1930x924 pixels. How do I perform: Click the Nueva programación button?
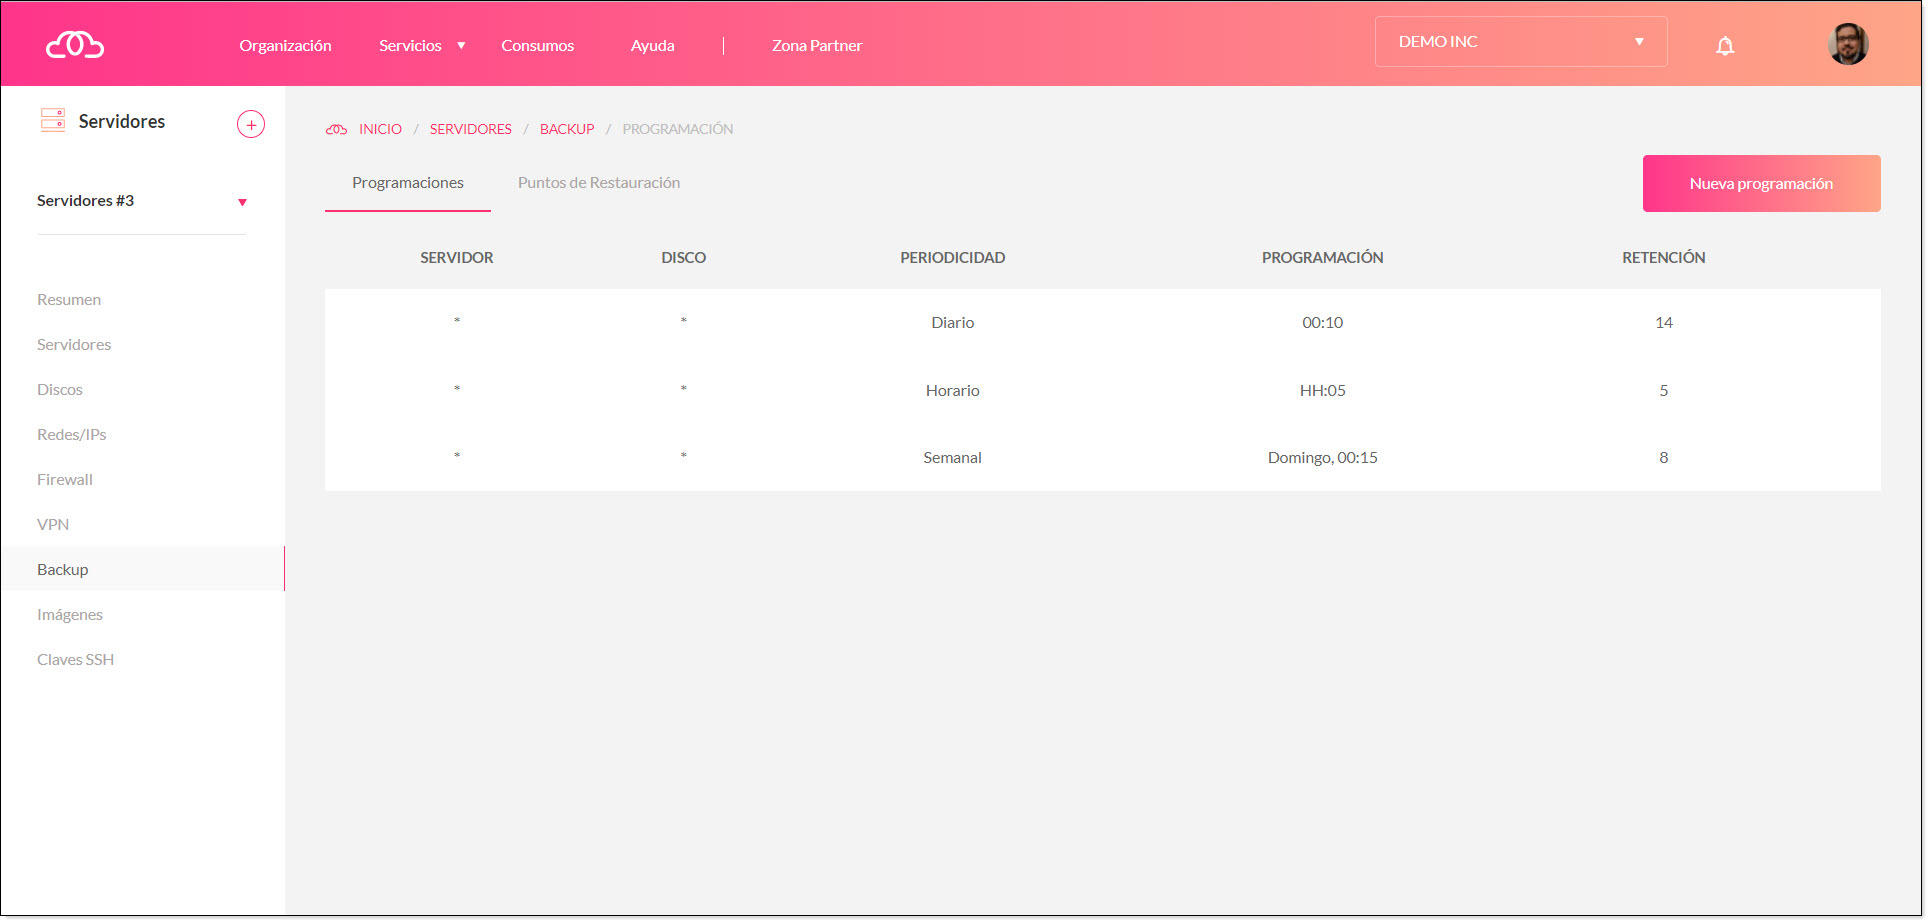[1761, 183]
